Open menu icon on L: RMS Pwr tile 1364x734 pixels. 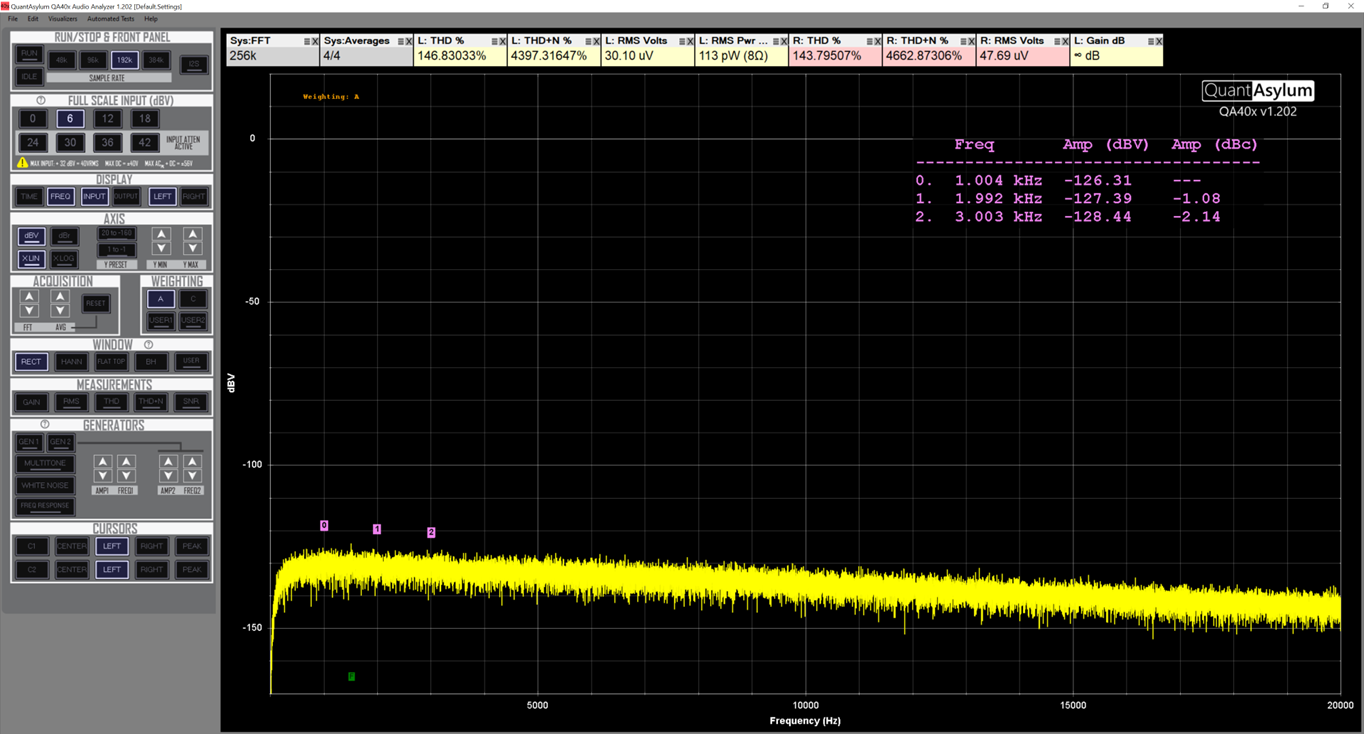coord(774,42)
